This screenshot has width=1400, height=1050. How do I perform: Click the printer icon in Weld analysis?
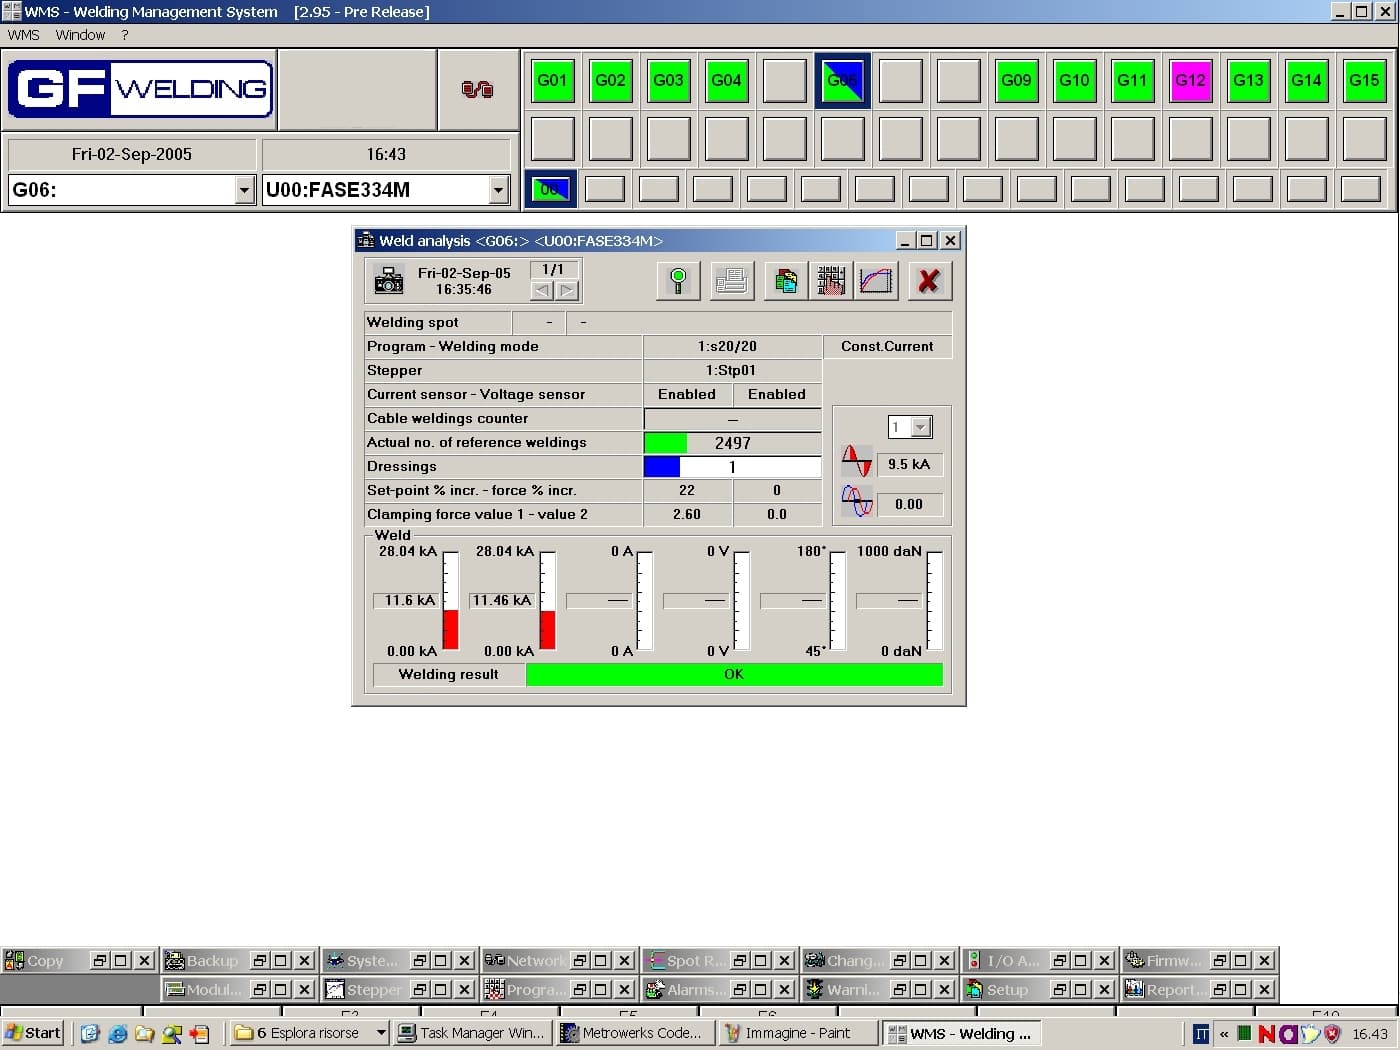pos(732,281)
